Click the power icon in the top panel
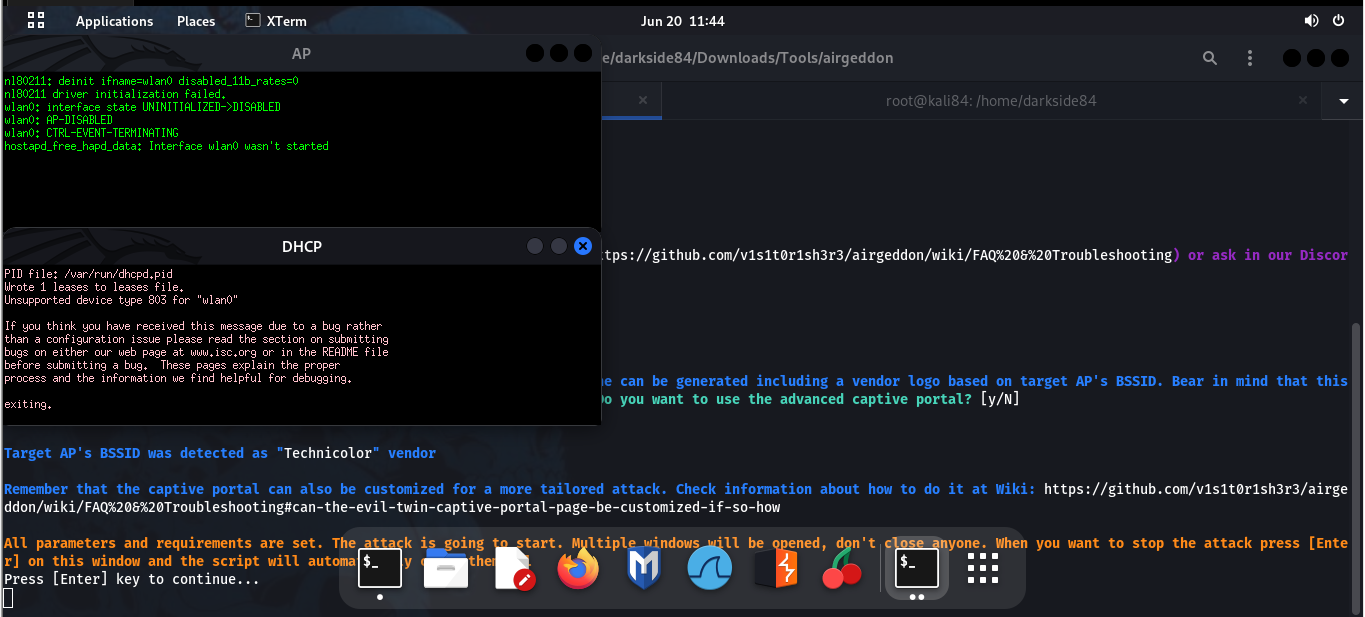The image size is (1365, 617). point(1339,20)
